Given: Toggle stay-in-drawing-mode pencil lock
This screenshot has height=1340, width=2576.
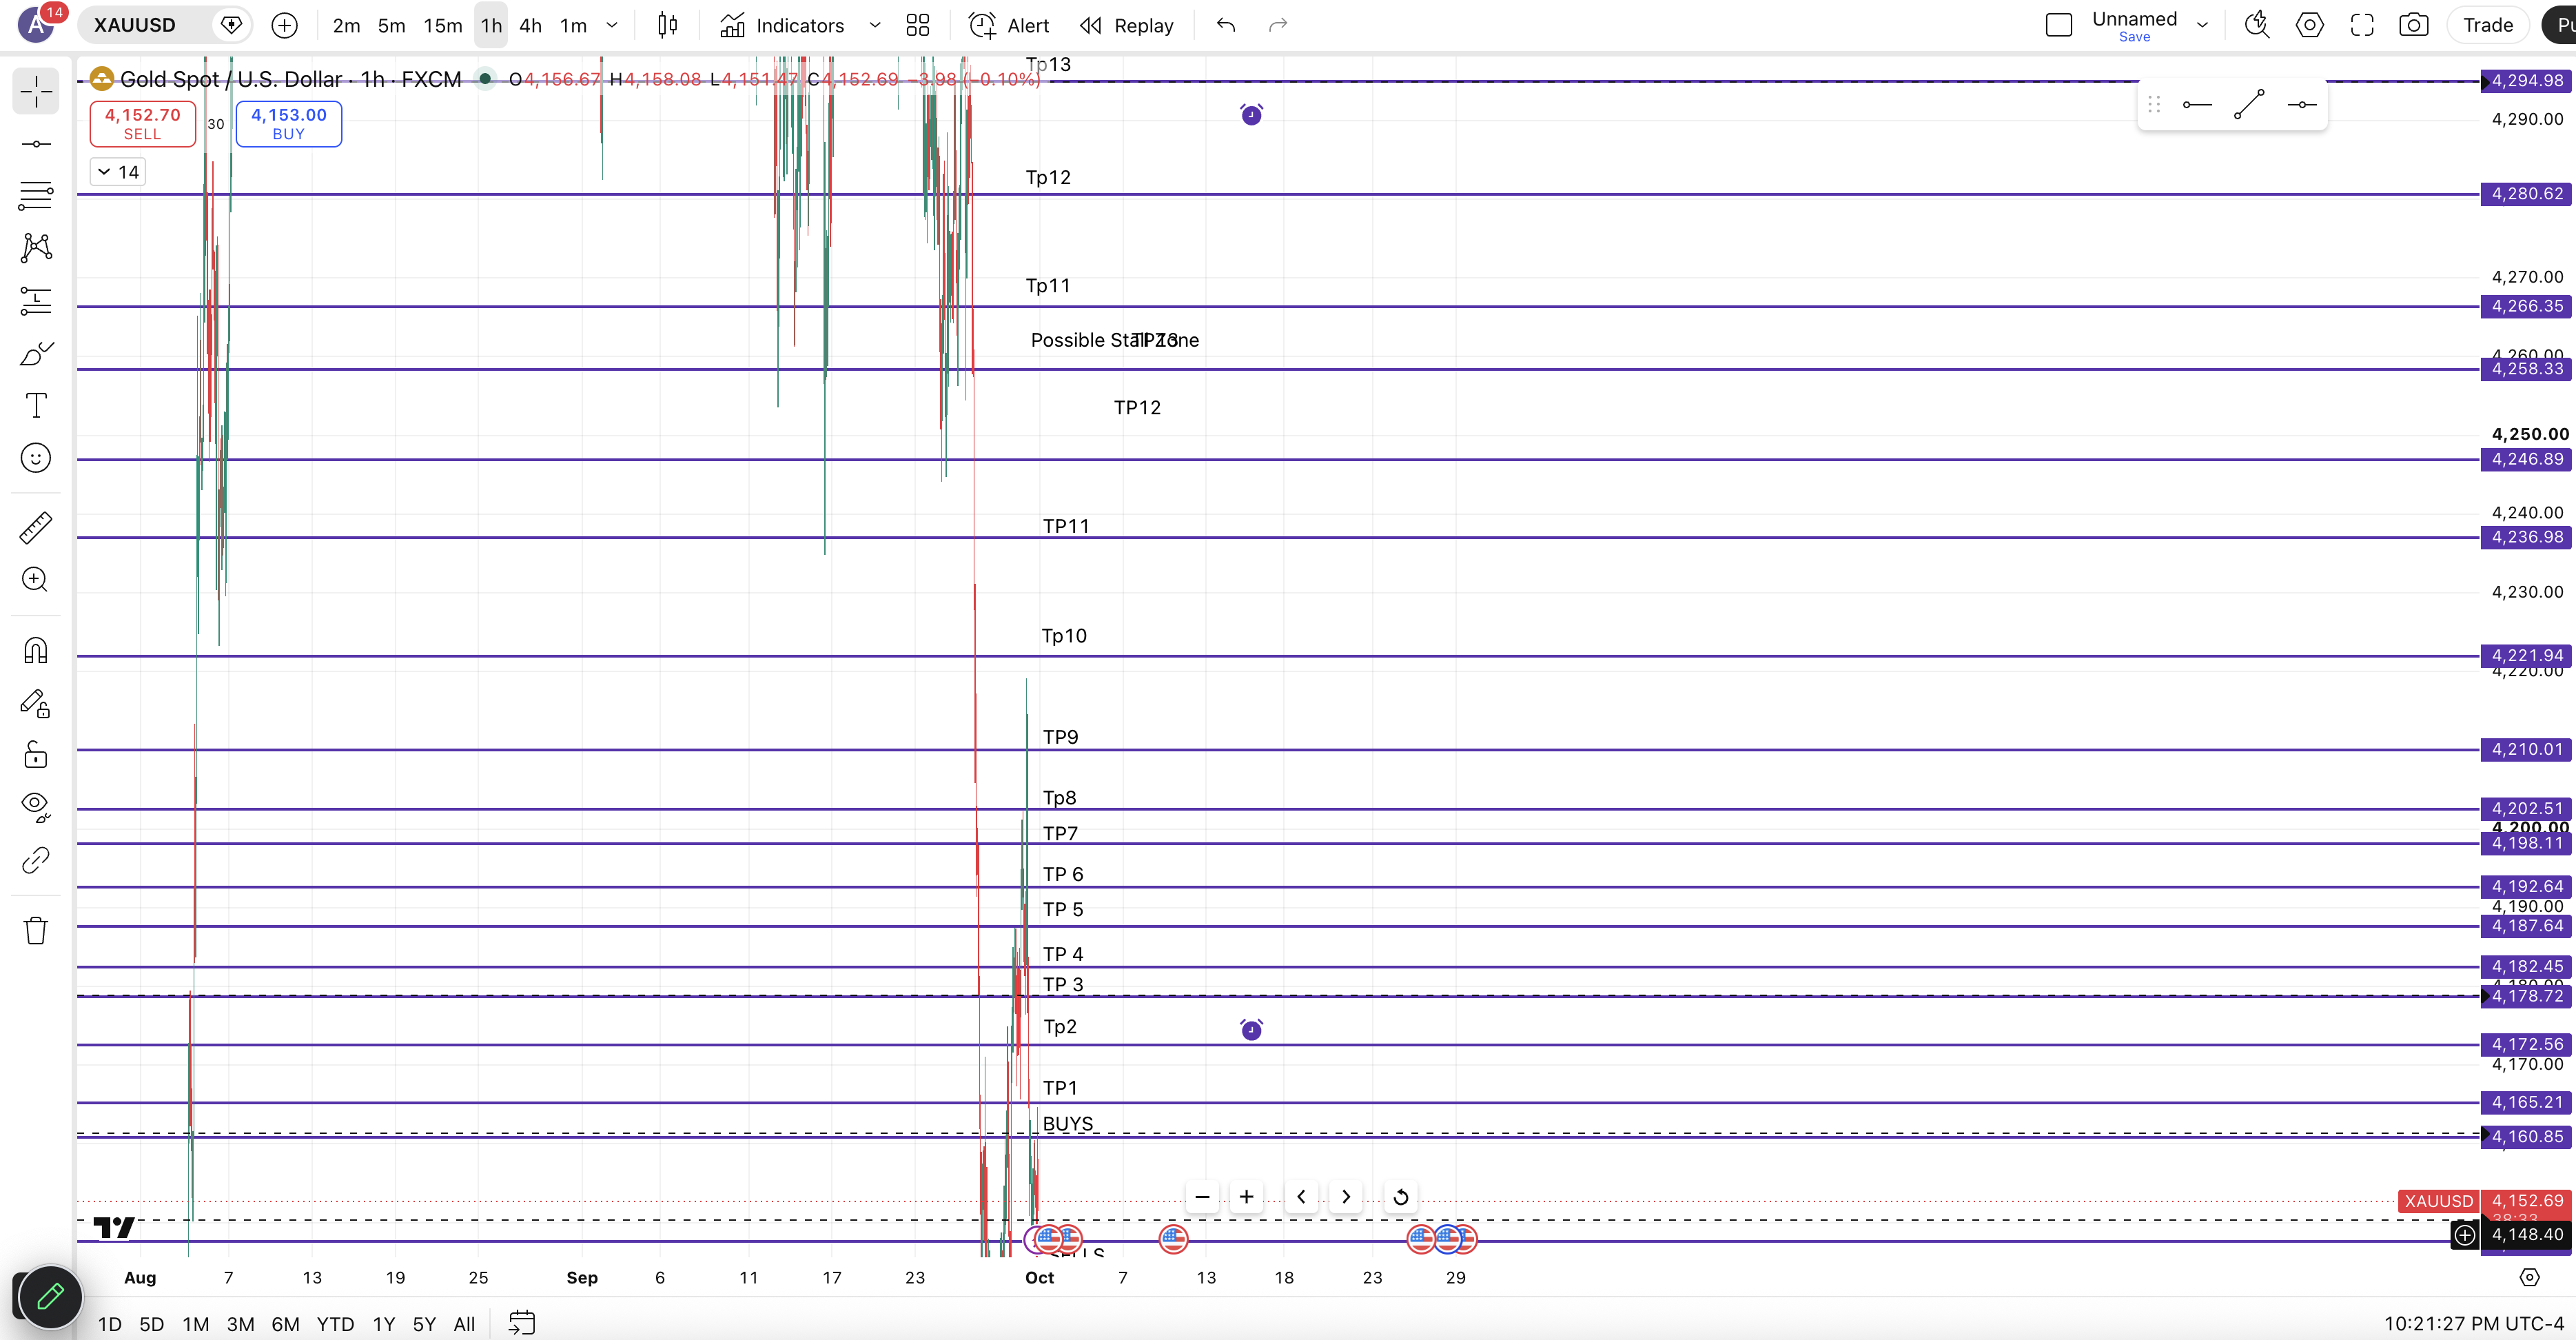Looking at the screenshot, I should [36, 703].
